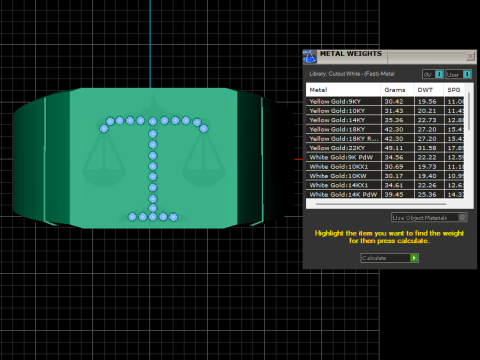Click the metal list vertical scrollbar

(469, 111)
